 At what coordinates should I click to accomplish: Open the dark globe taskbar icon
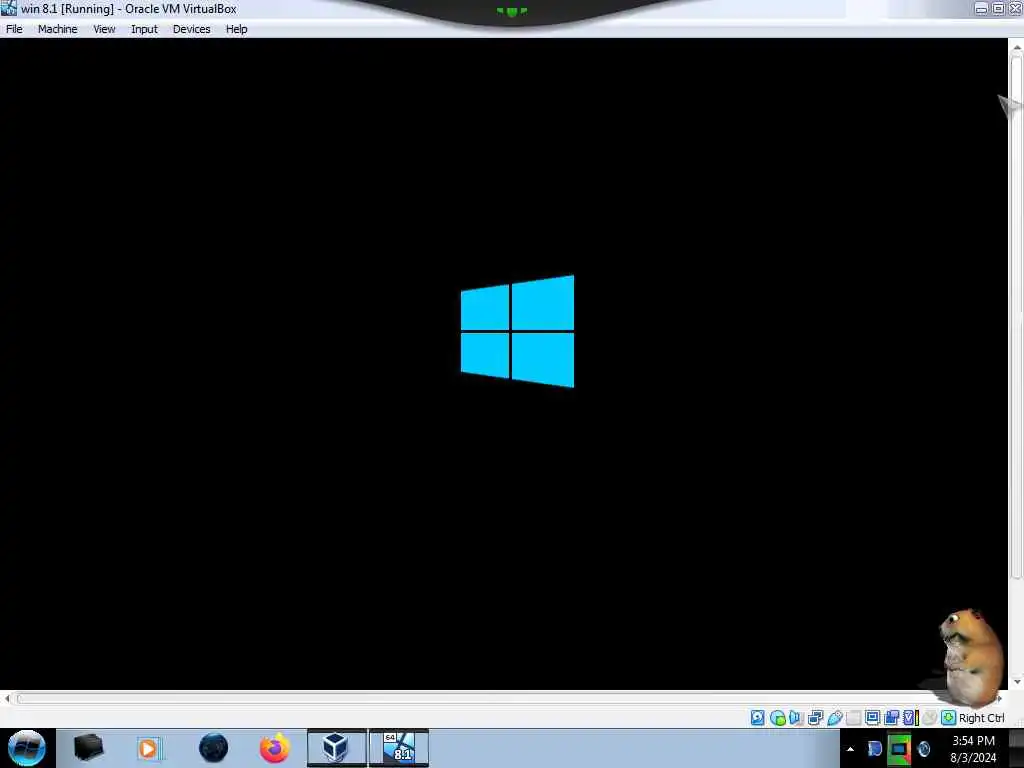pyautogui.click(x=214, y=748)
